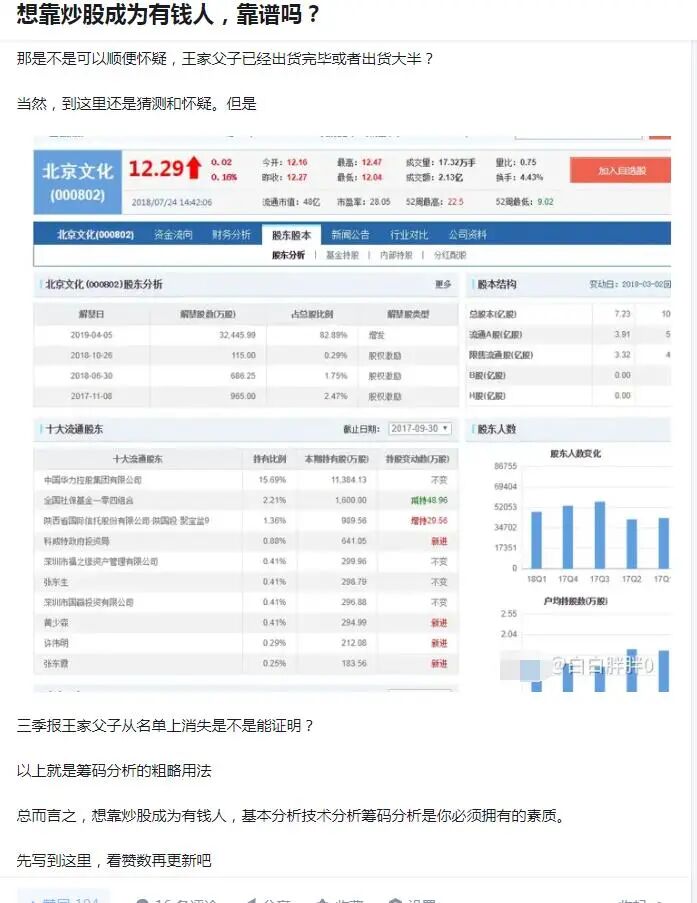Switch to the 新闻公告 tab
The width and height of the screenshot is (697, 903).
350,234
